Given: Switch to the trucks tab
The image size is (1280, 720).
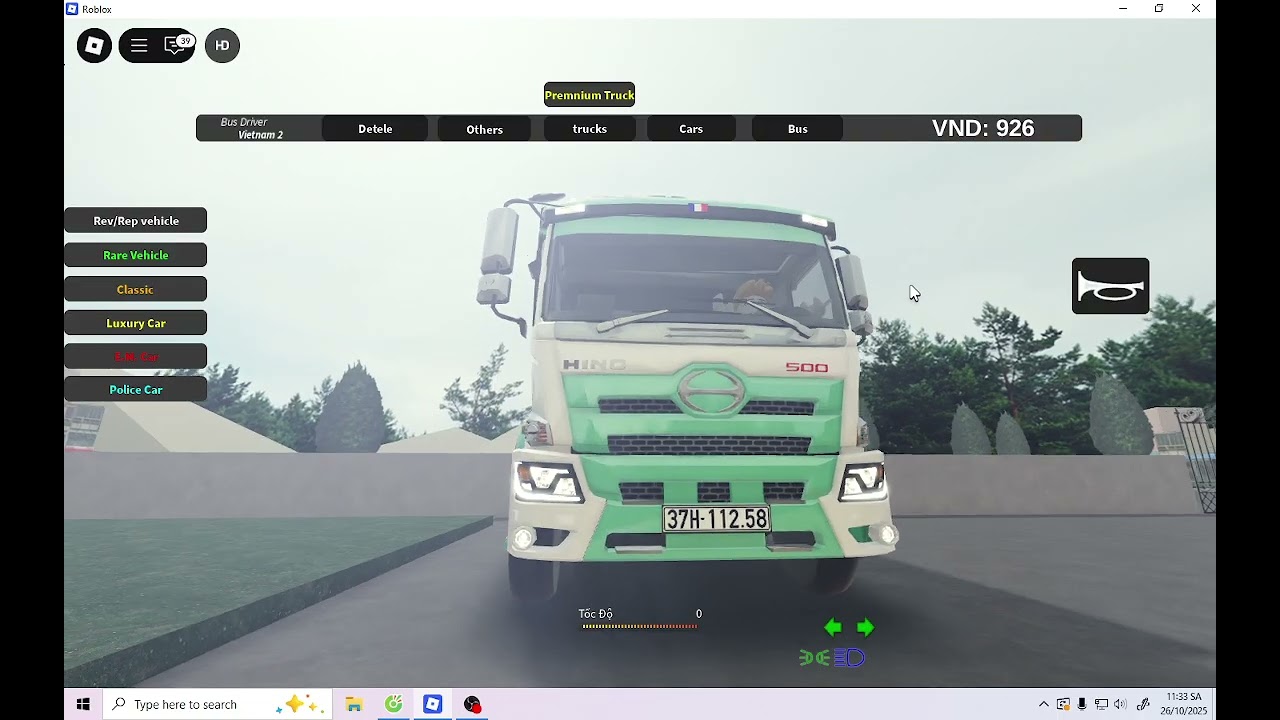Looking at the screenshot, I should pos(589,129).
